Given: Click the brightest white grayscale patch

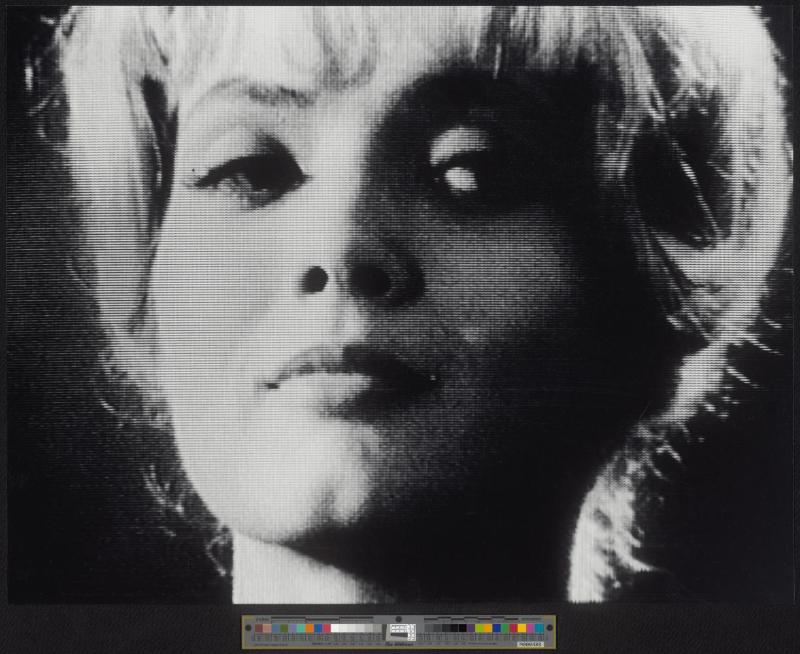Looking at the screenshot, I should (x=334, y=627).
